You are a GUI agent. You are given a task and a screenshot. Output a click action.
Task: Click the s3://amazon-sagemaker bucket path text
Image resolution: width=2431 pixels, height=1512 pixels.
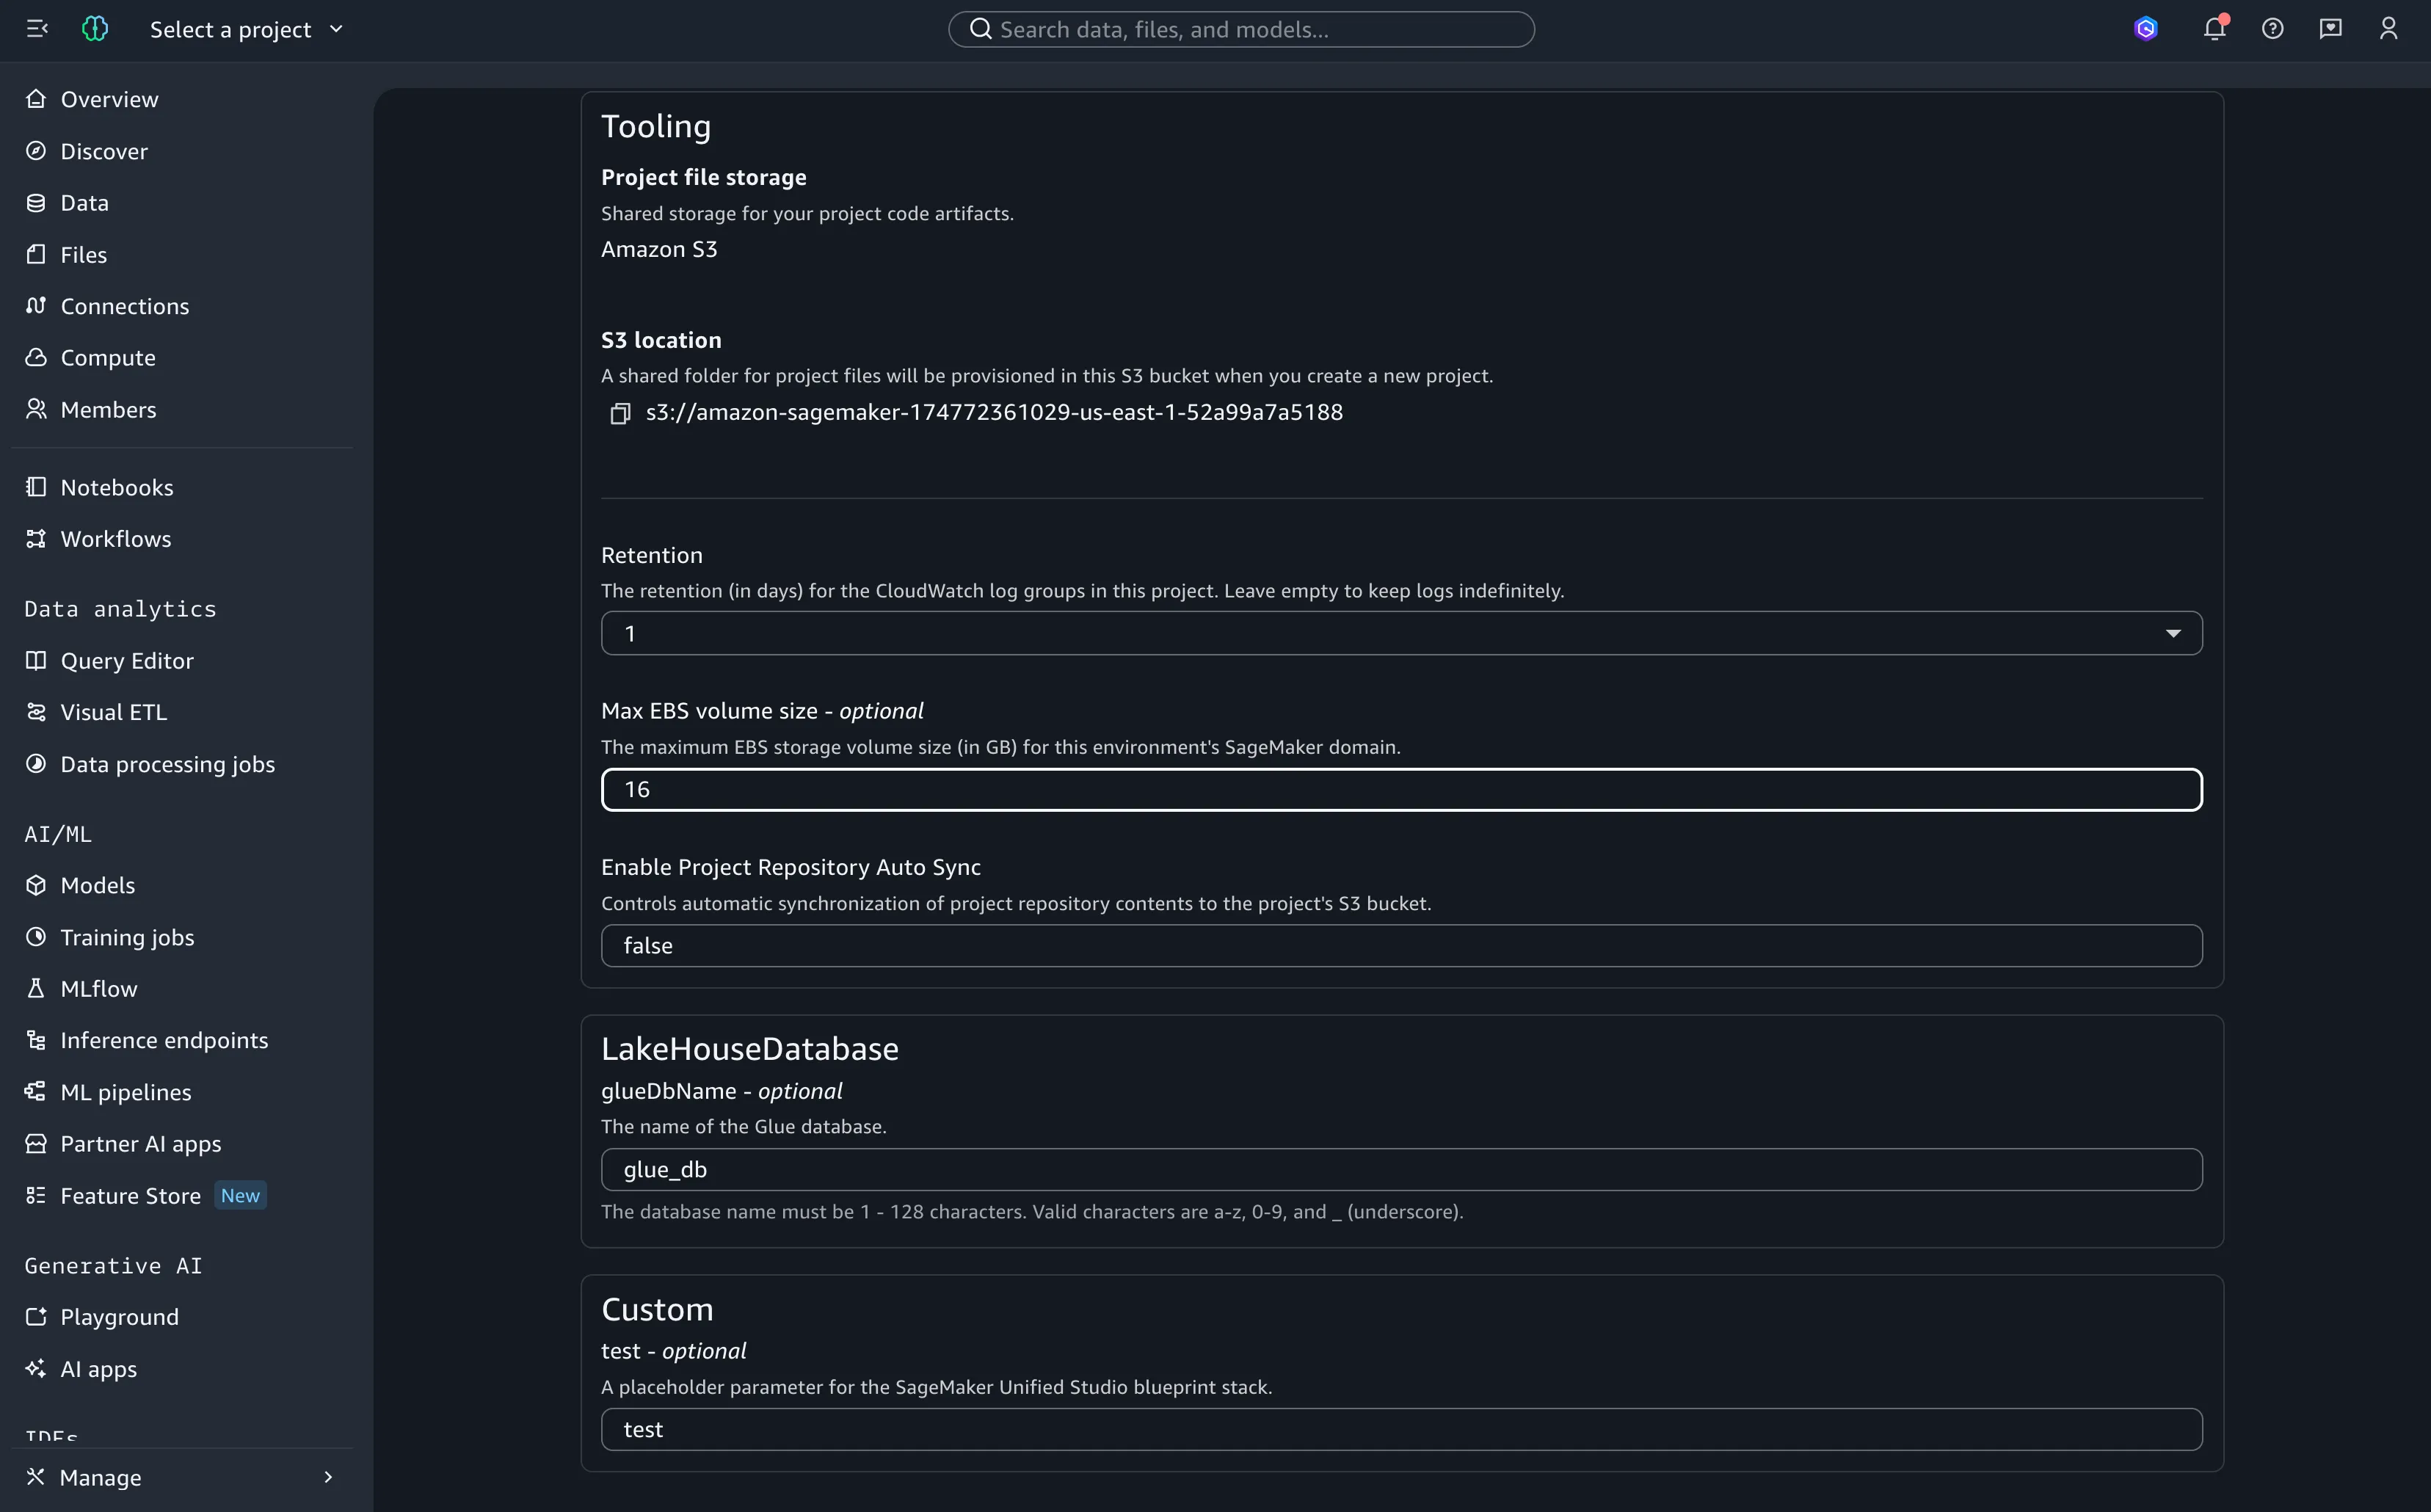pyautogui.click(x=994, y=412)
